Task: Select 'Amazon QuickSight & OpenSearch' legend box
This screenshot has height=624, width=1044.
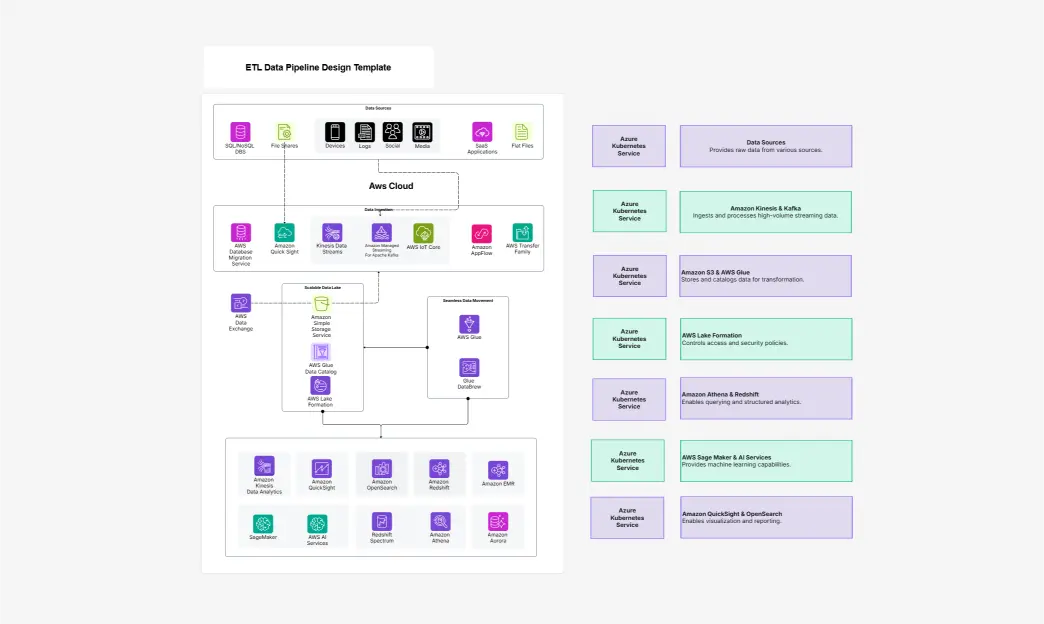Action: pos(766,517)
